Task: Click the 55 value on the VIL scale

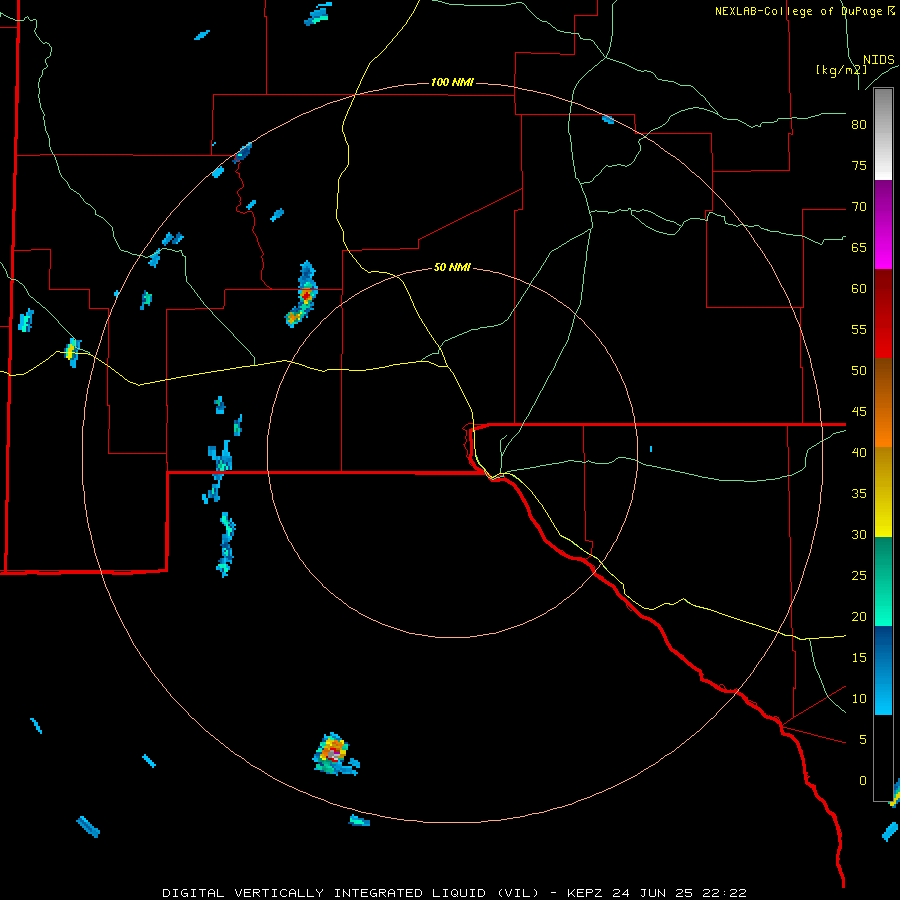Action: click(x=859, y=329)
